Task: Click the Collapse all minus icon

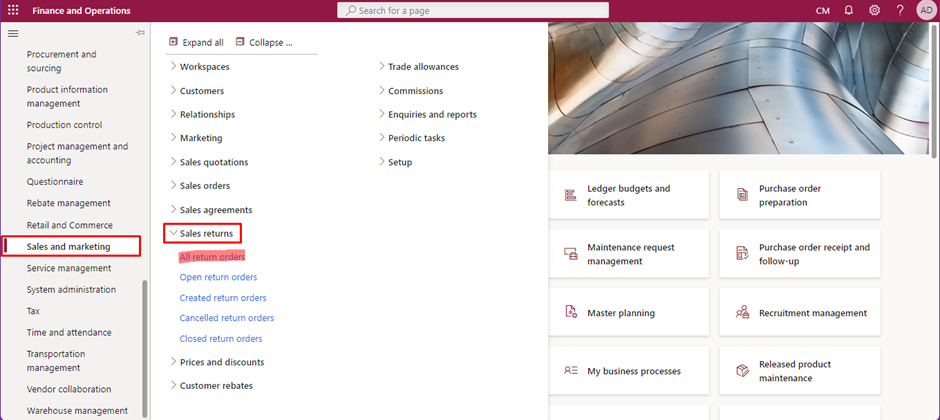Action: pyautogui.click(x=240, y=42)
